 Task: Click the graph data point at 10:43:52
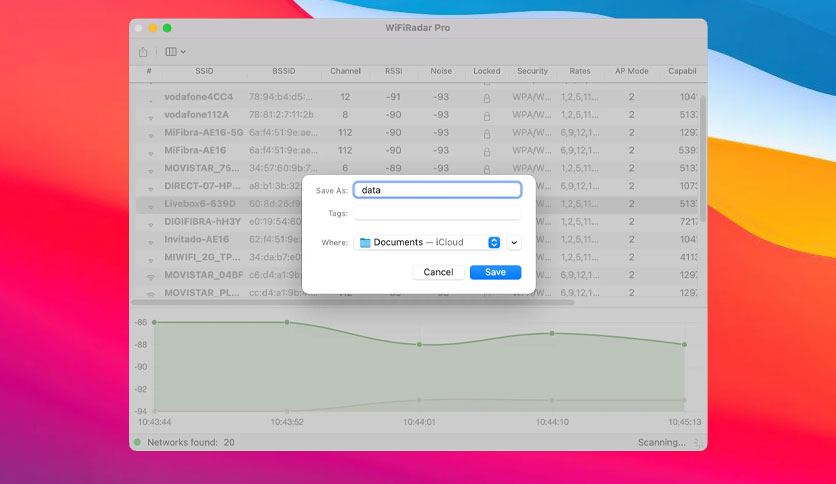click(287, 322)
